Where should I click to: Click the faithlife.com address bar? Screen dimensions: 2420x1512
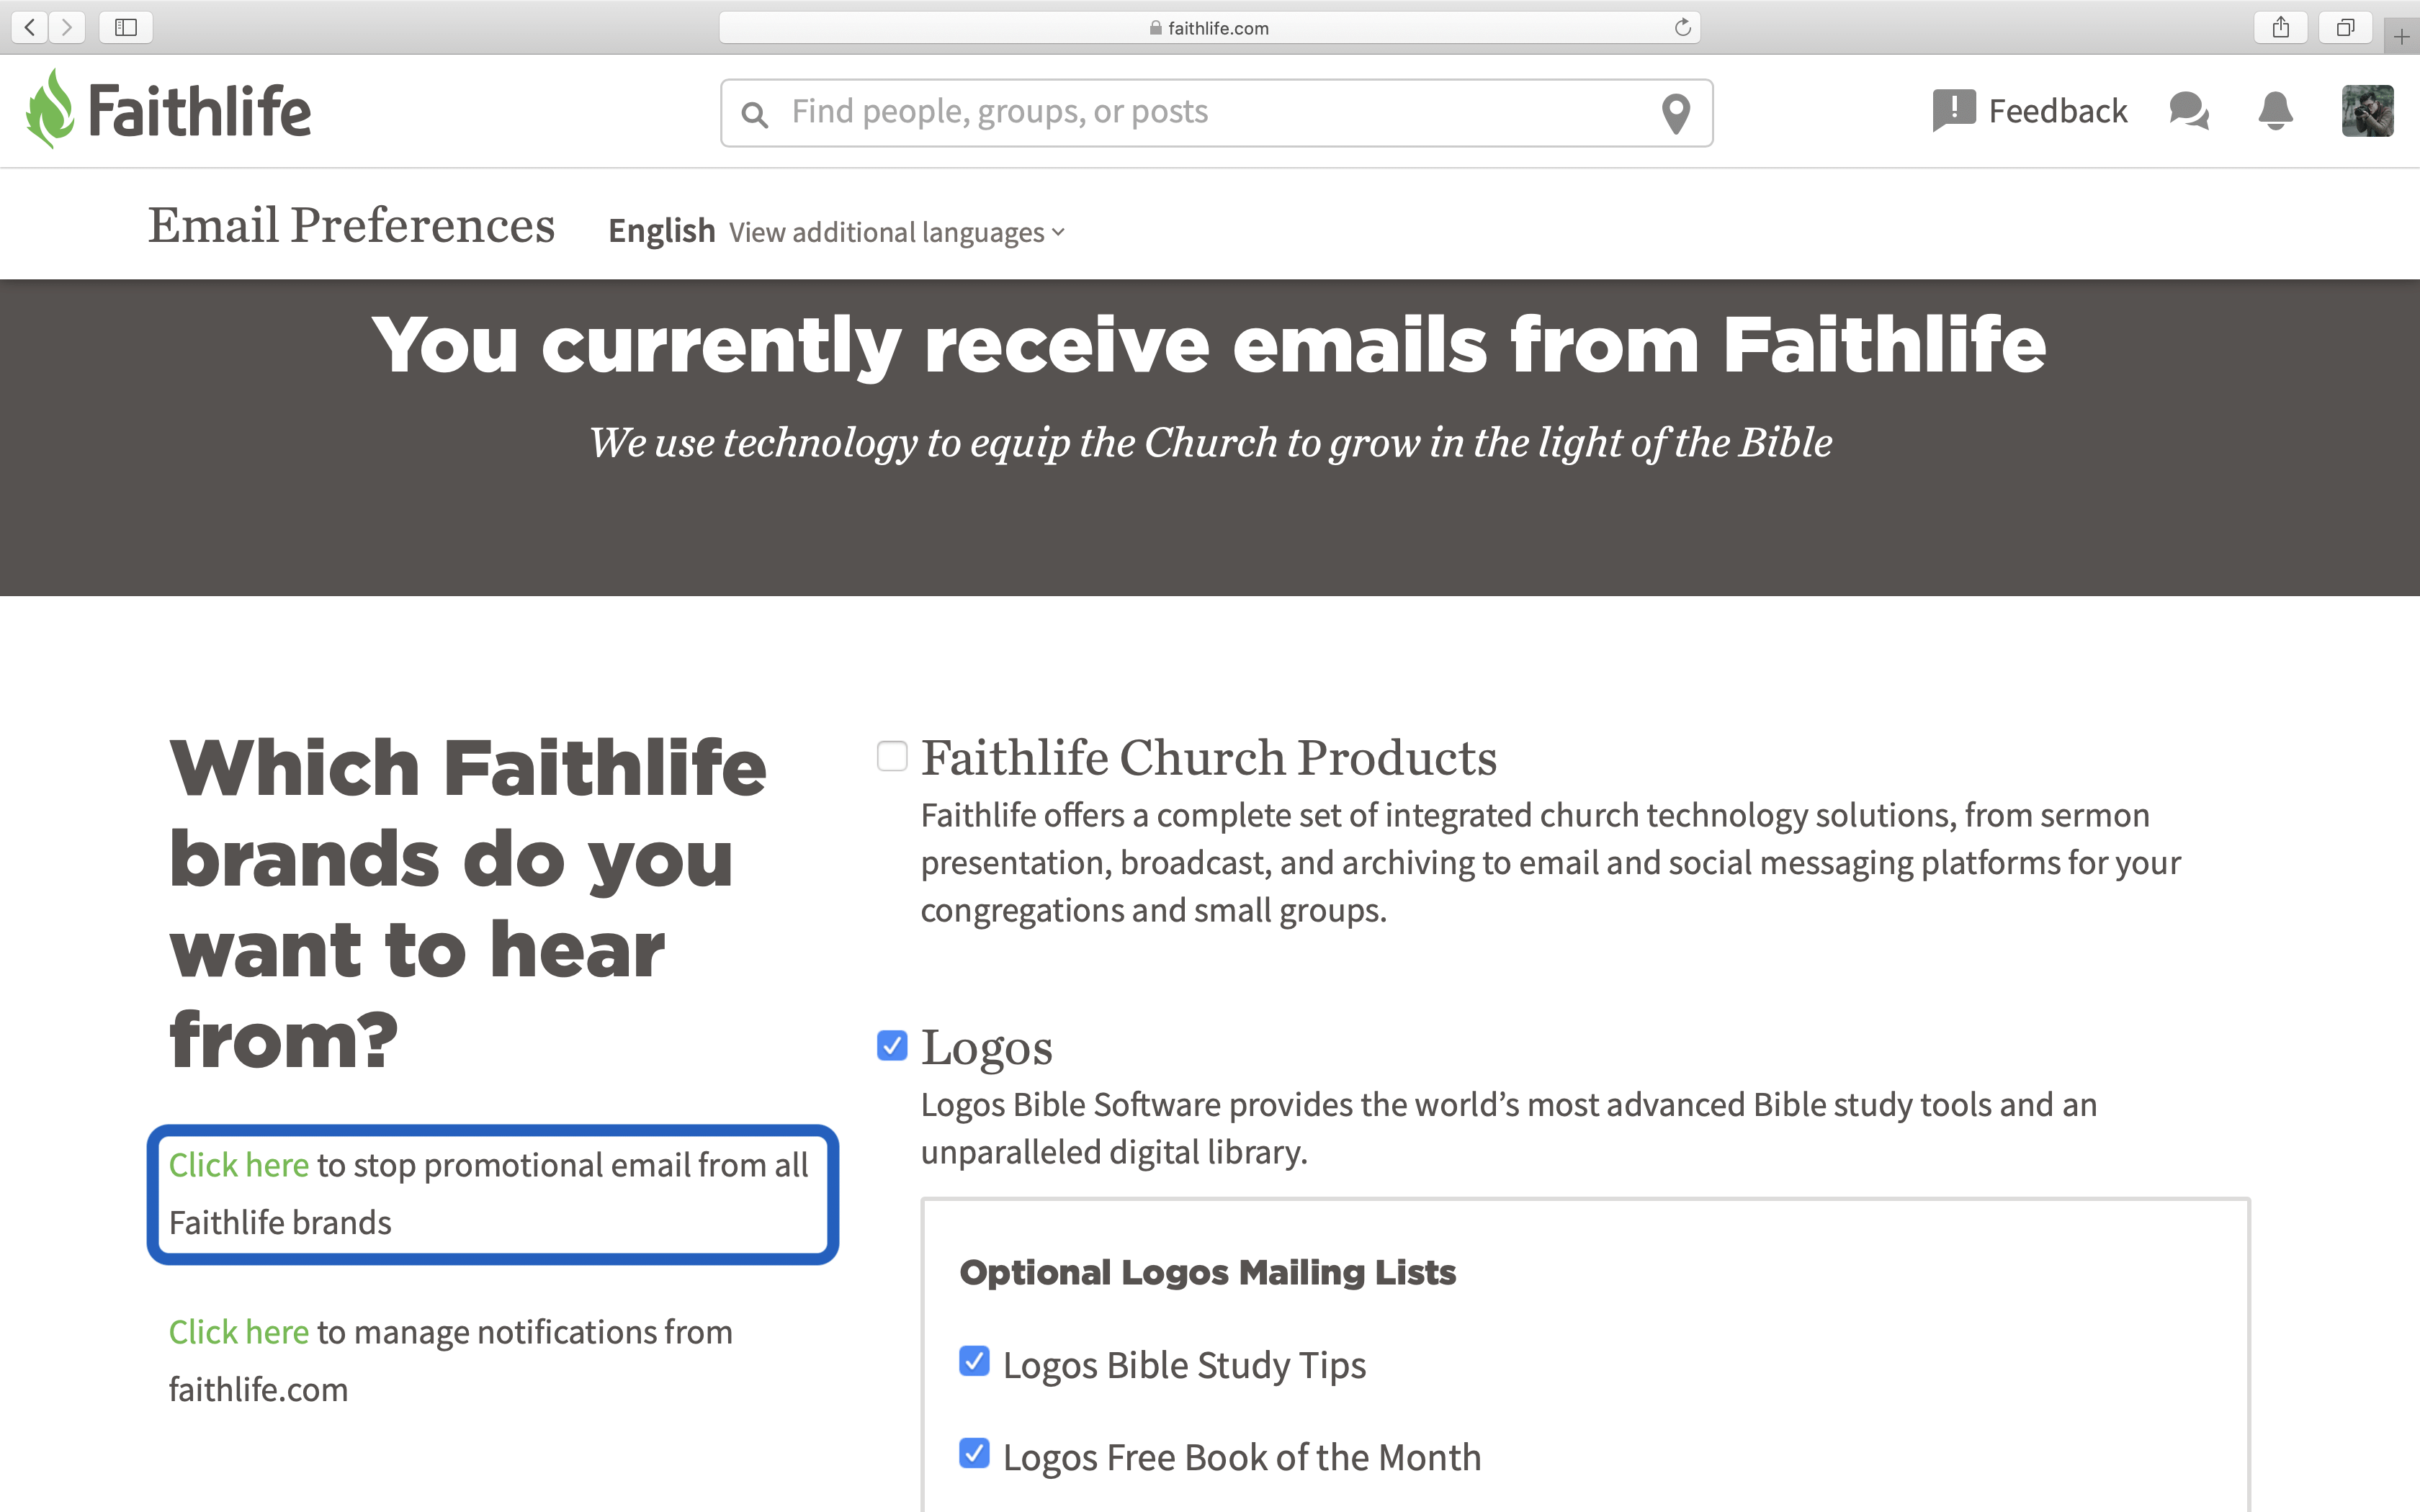1209,27
